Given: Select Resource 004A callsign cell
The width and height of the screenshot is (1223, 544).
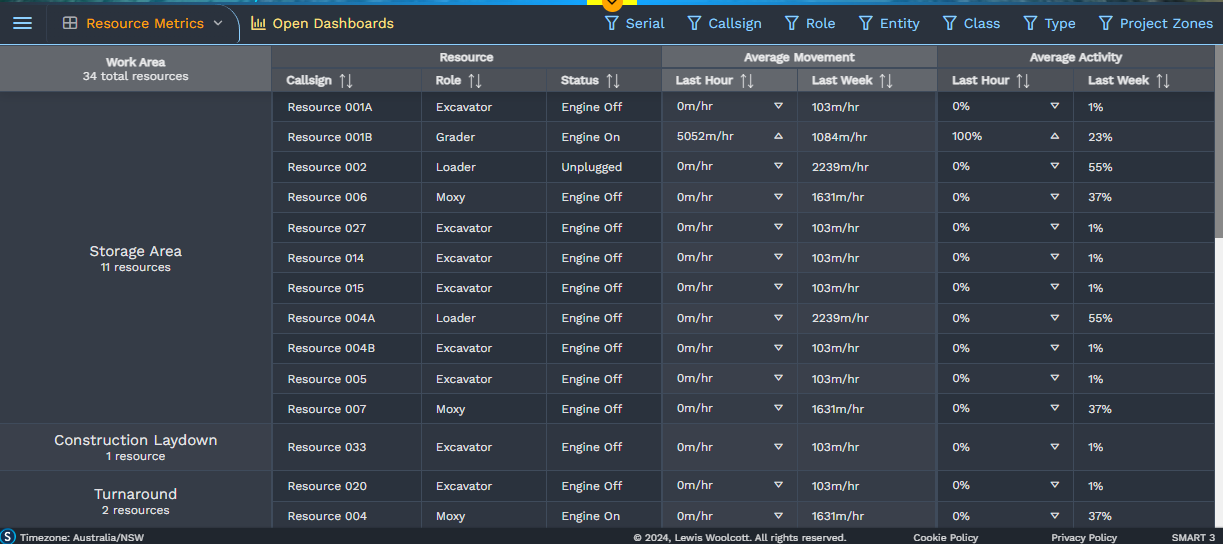Looking at the screenshot, I should [346, 318].
